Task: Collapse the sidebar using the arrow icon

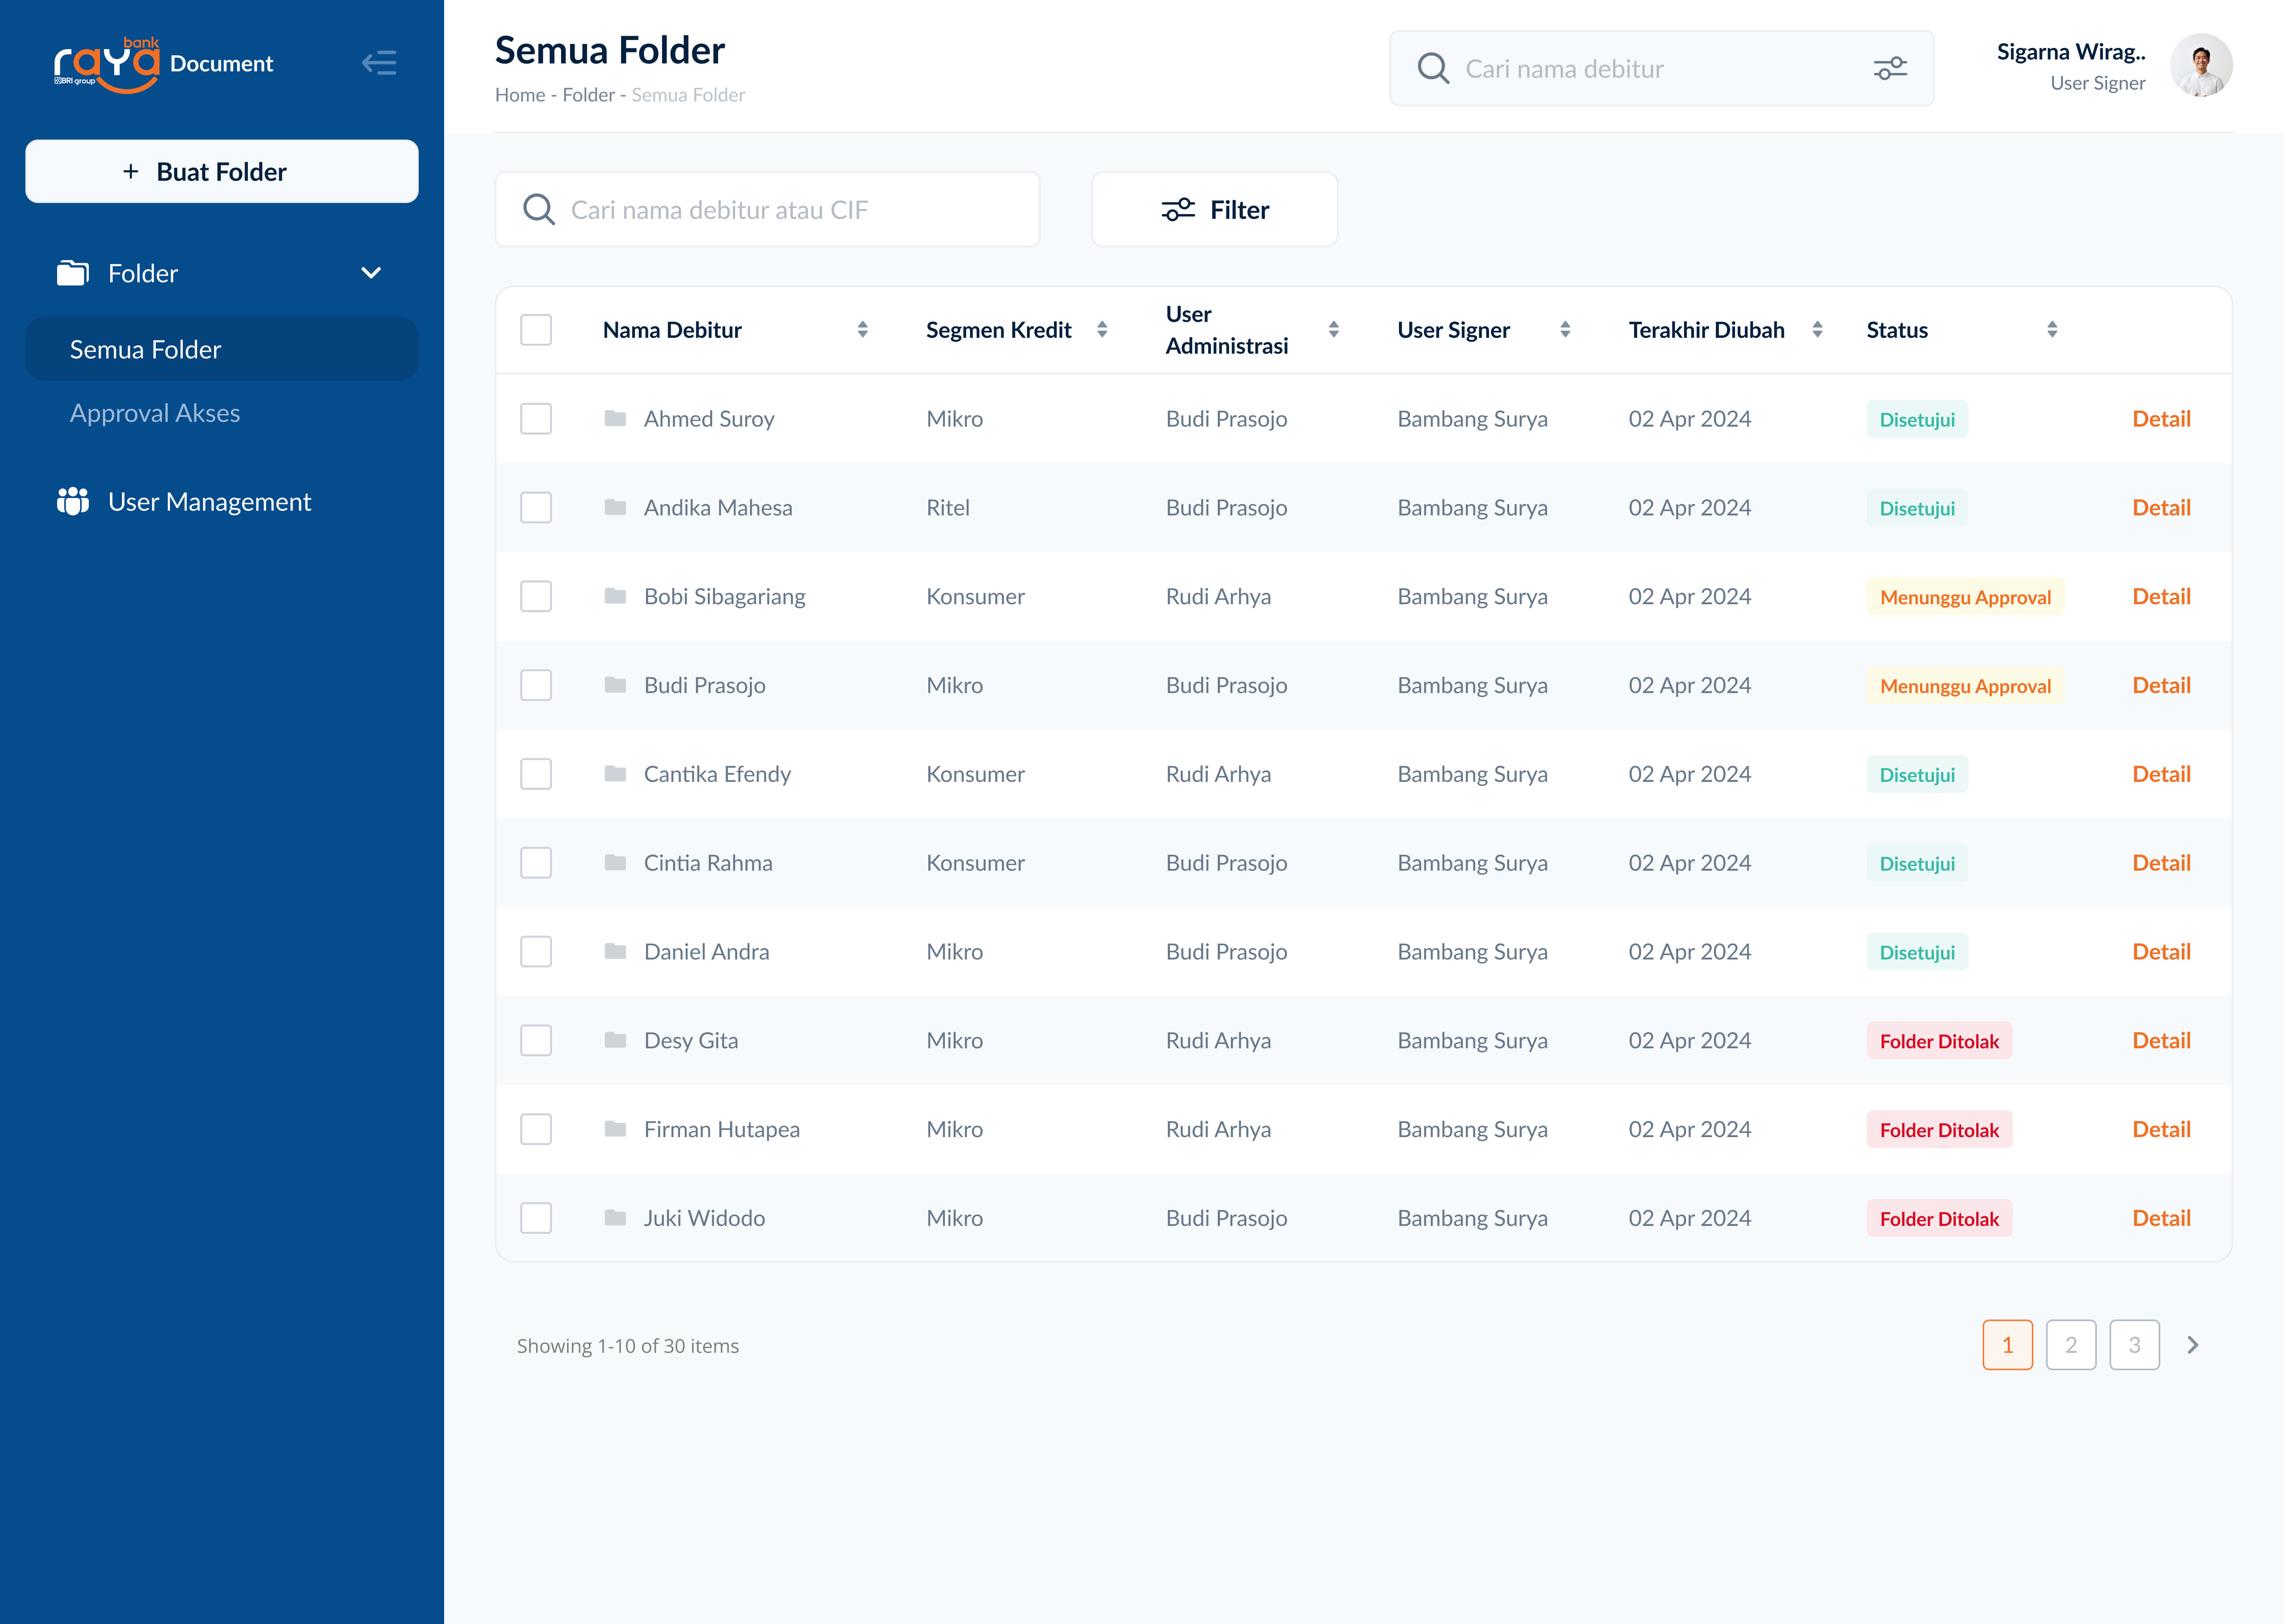Action: click(x=379, y=63)
